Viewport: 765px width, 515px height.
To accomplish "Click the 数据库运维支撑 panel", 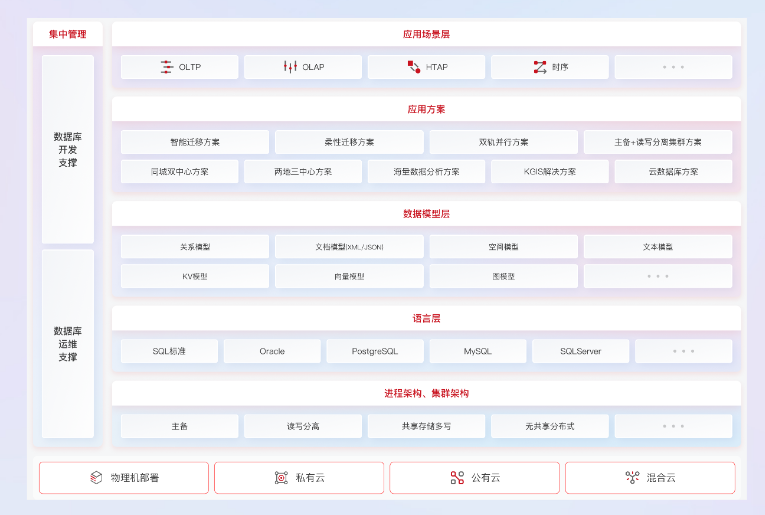I will click(68, 343).
